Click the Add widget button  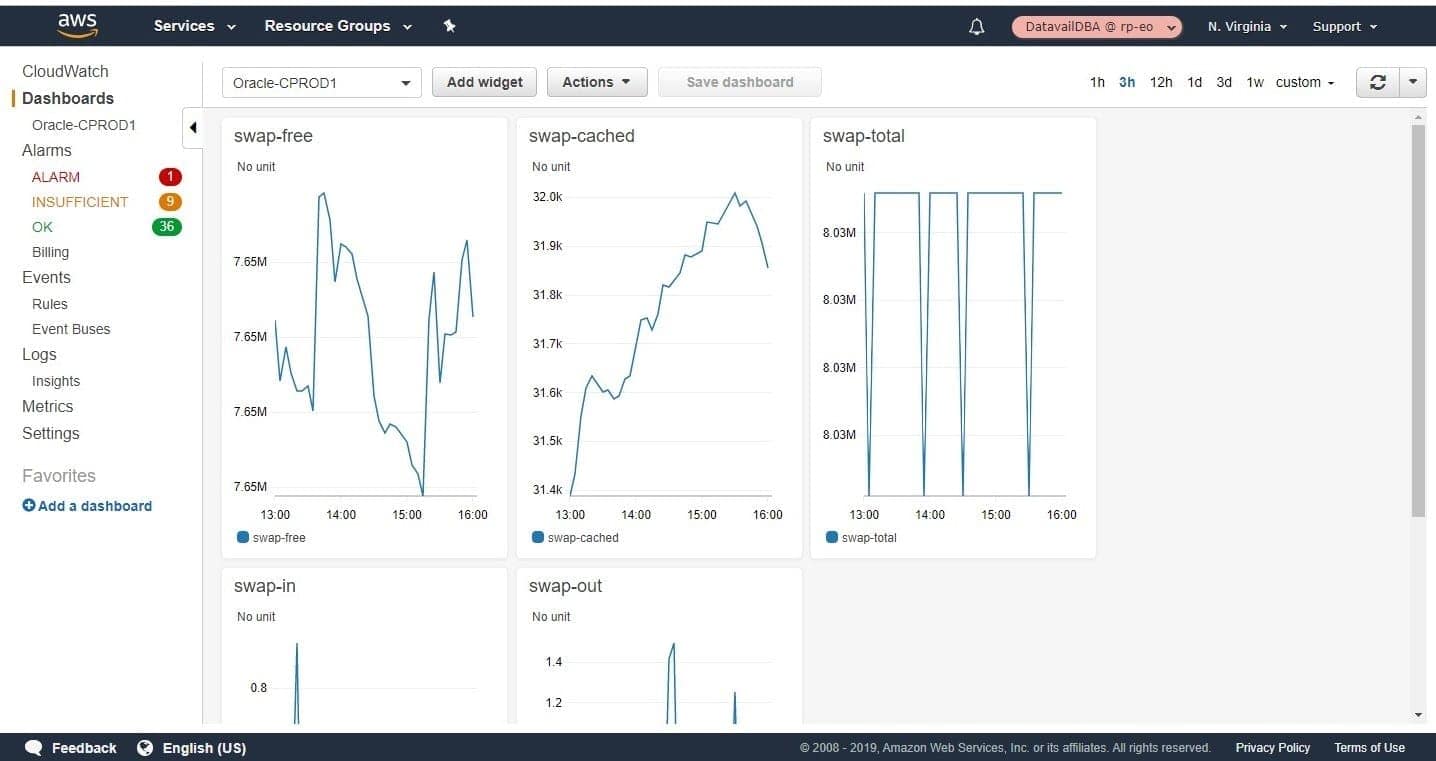tap(485, 82)
